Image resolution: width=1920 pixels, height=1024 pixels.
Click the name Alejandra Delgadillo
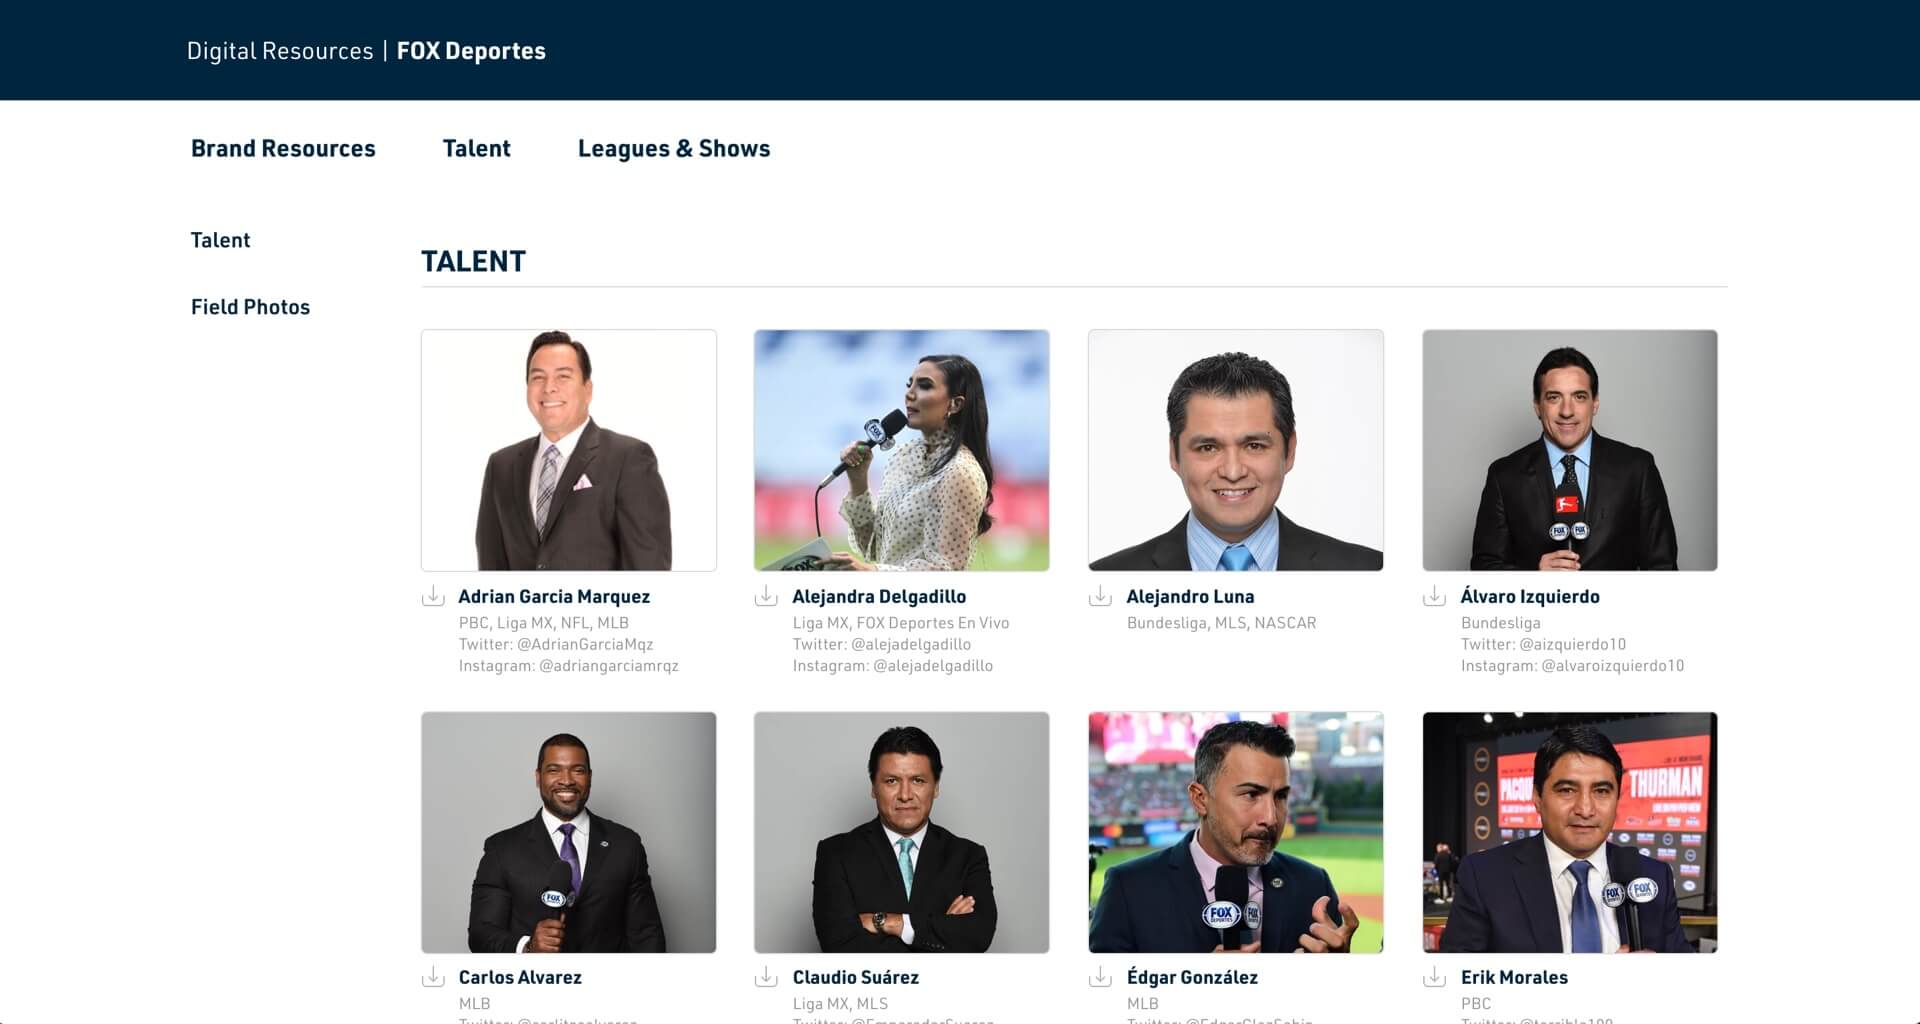(x=879, y=596)
